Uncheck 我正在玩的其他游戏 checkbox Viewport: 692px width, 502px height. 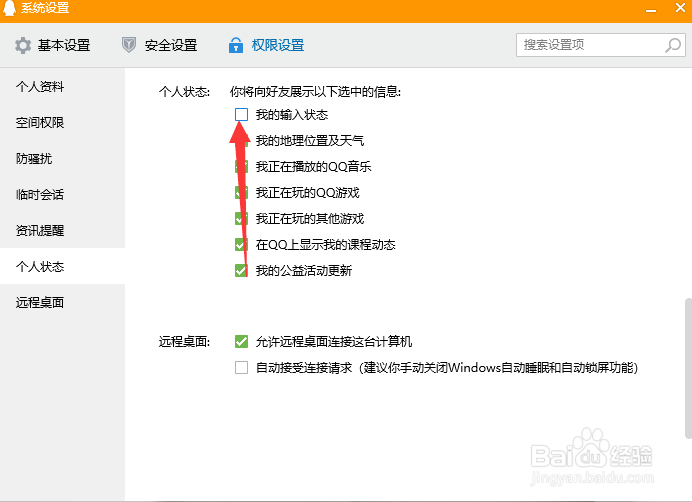tap(241, 219)
